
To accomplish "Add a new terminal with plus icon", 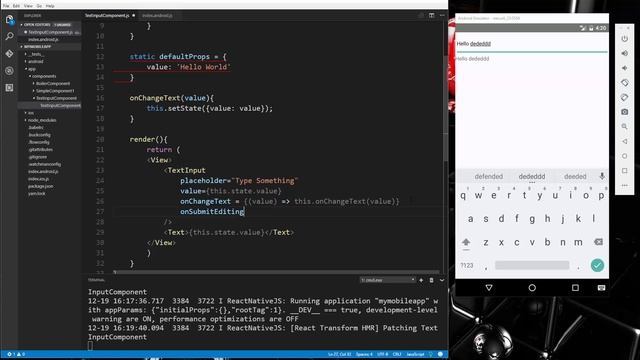I will tap(421, 280).
